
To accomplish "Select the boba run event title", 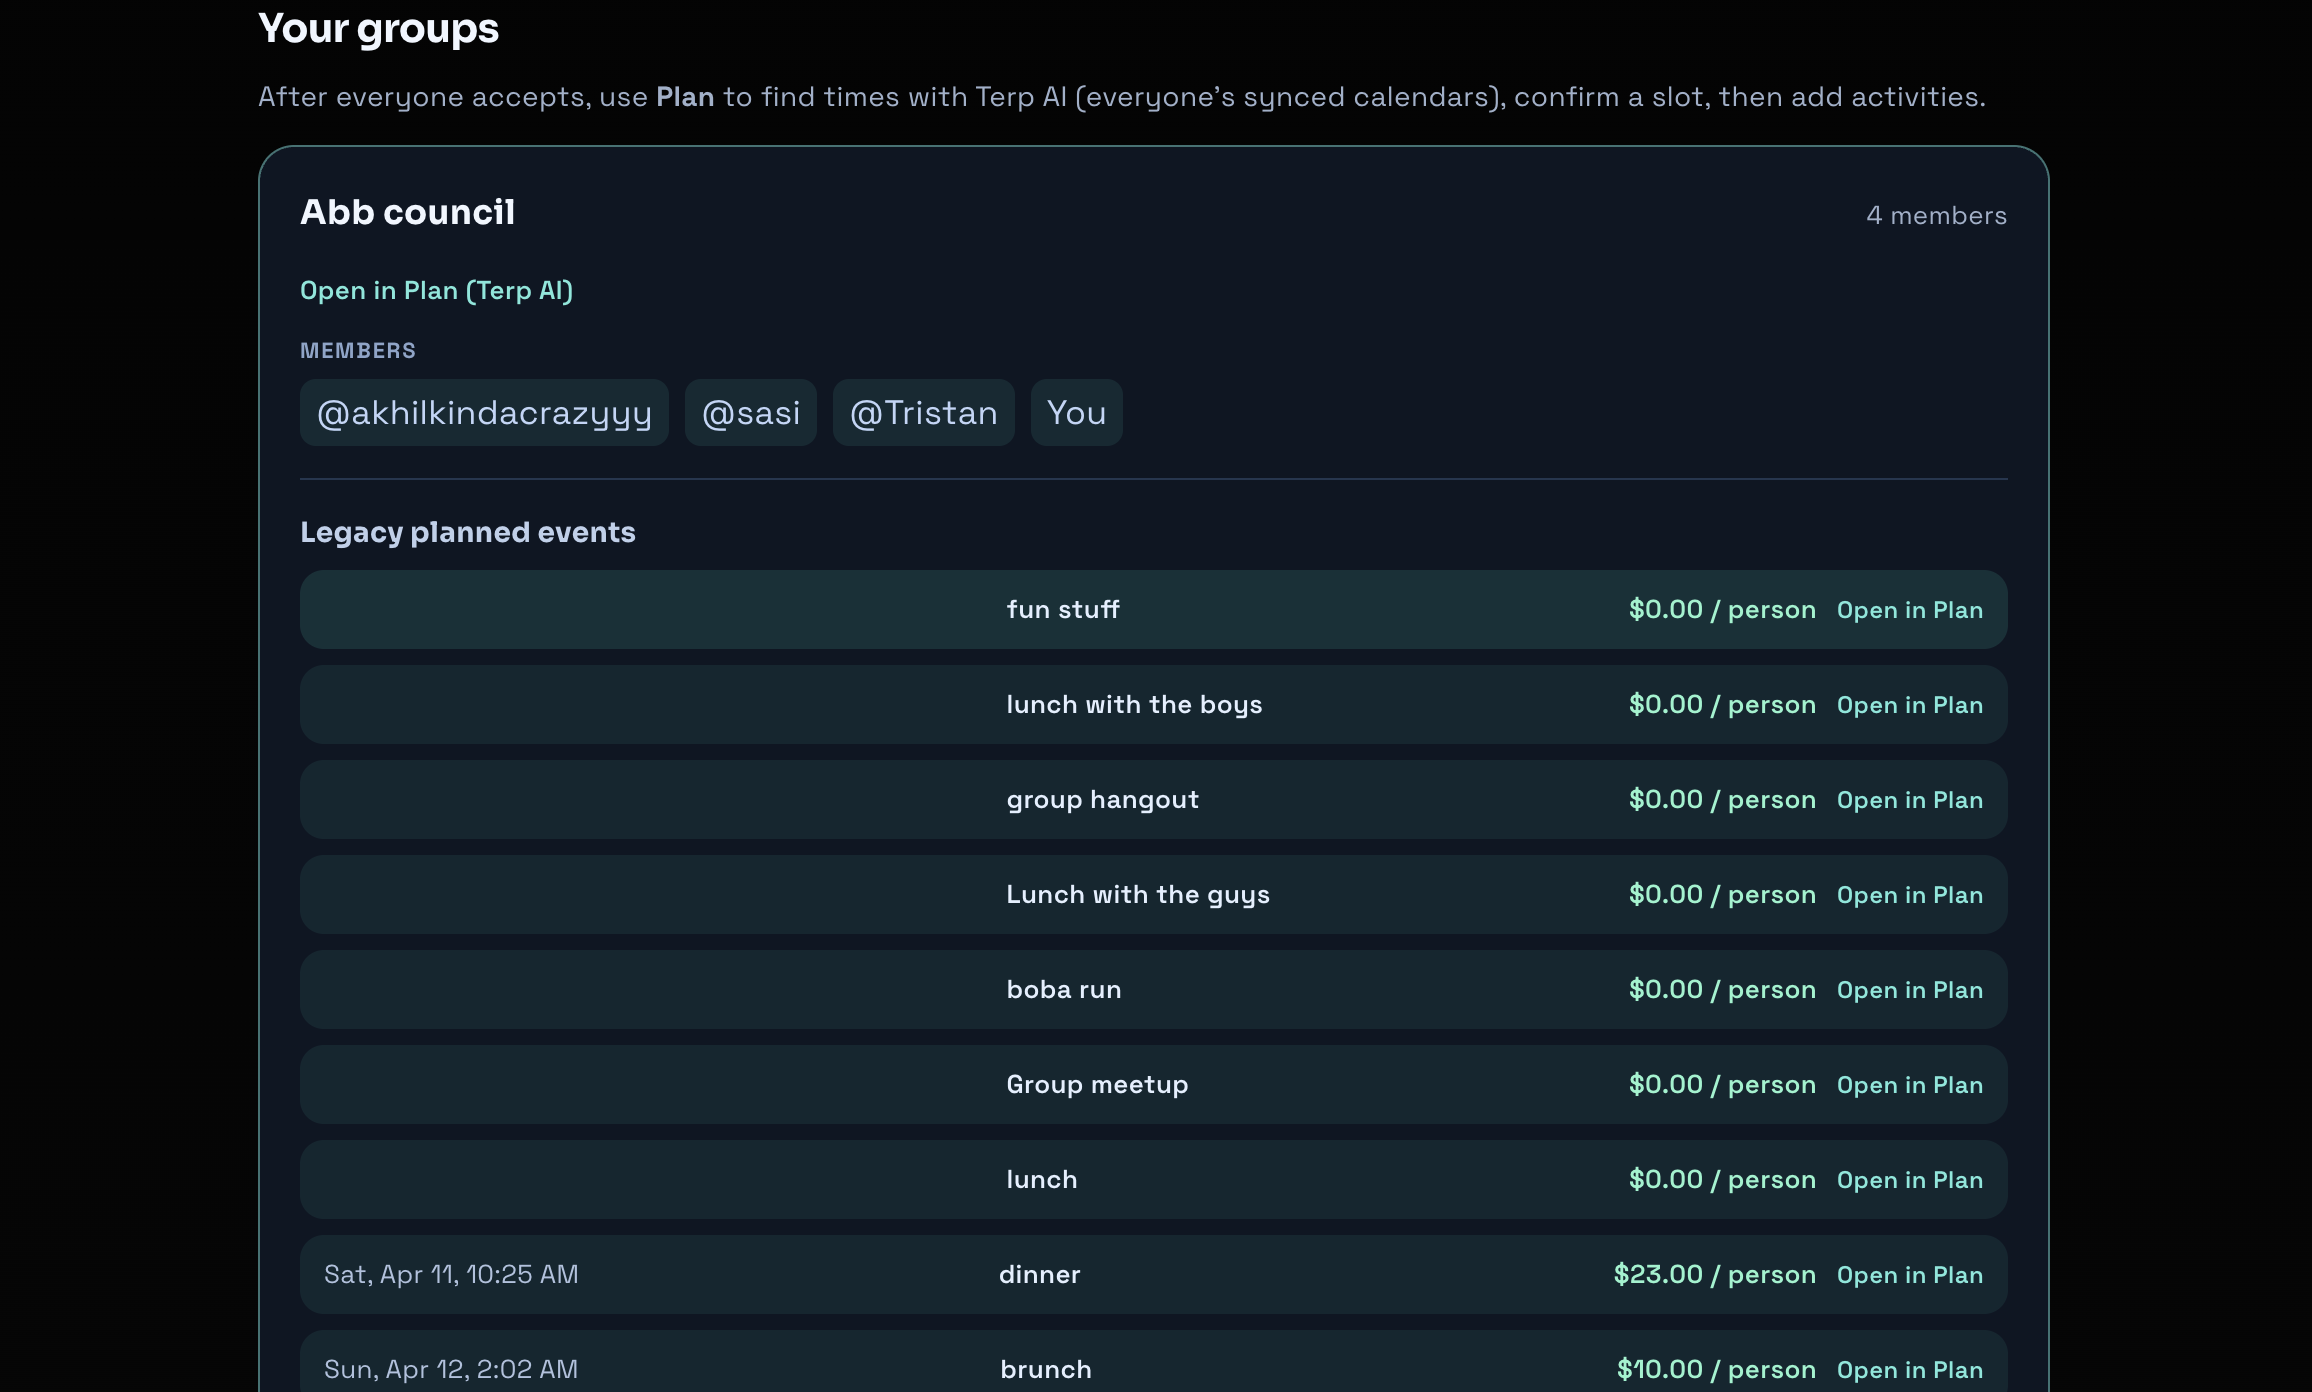I will tap(1063, 990).
